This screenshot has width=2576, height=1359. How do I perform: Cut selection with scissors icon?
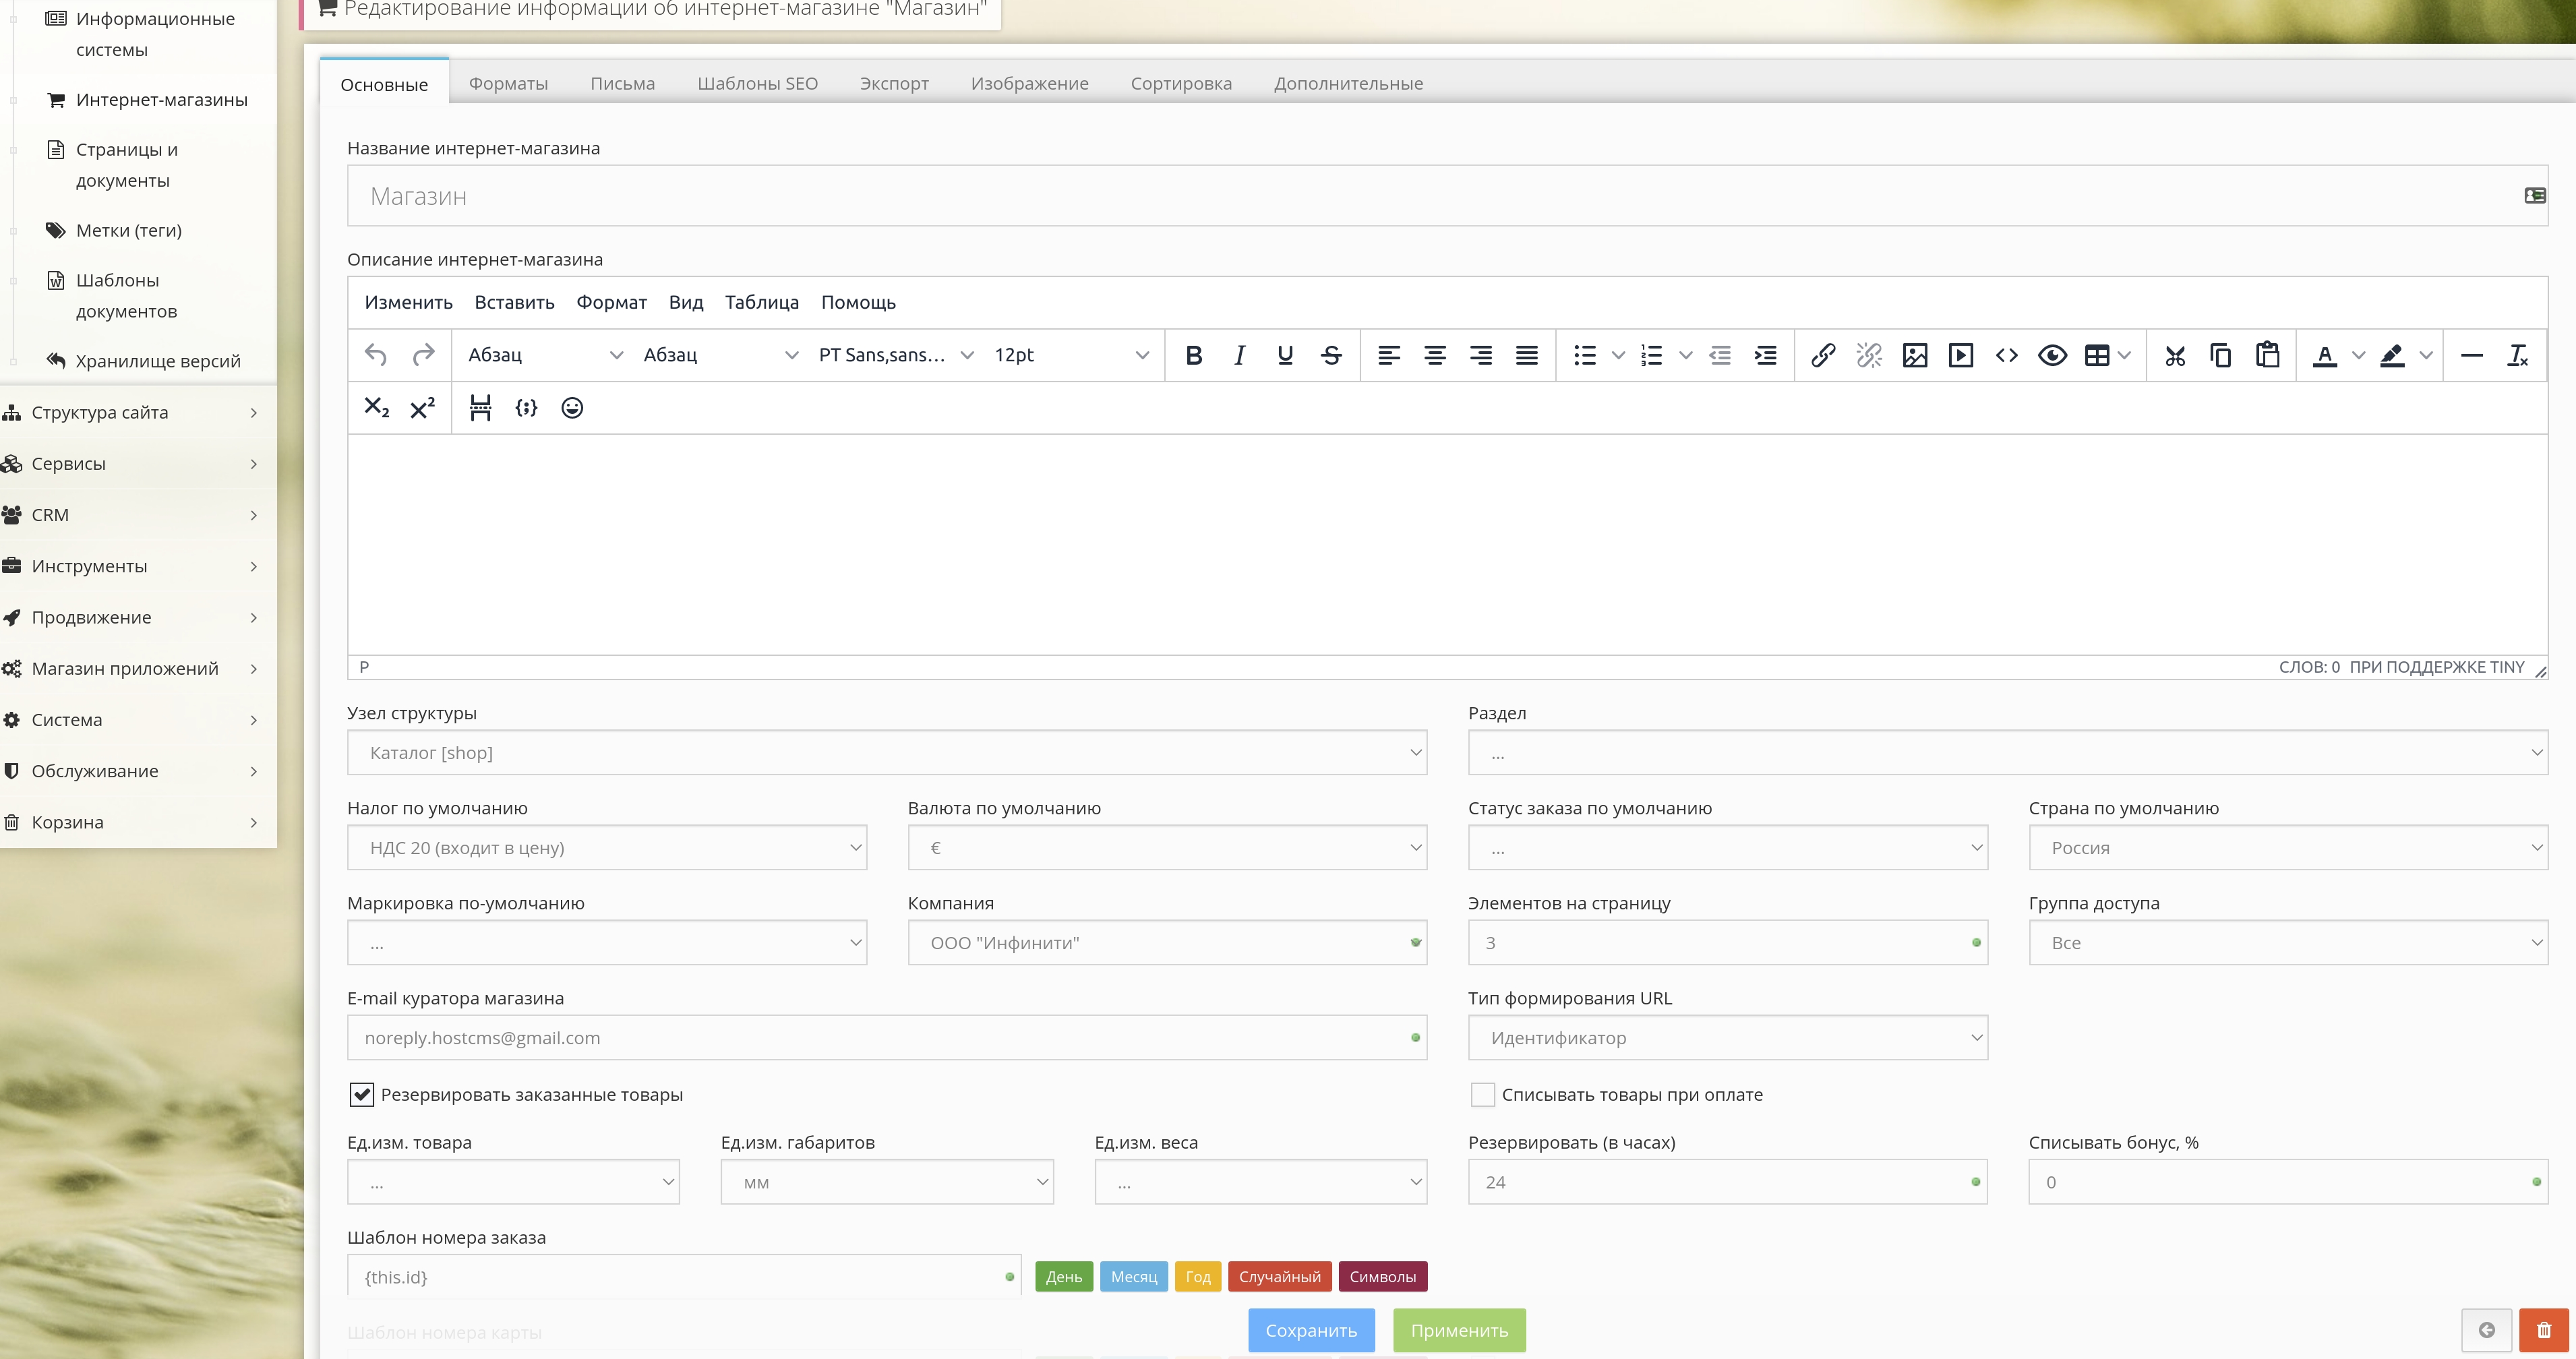[2175, 355]
